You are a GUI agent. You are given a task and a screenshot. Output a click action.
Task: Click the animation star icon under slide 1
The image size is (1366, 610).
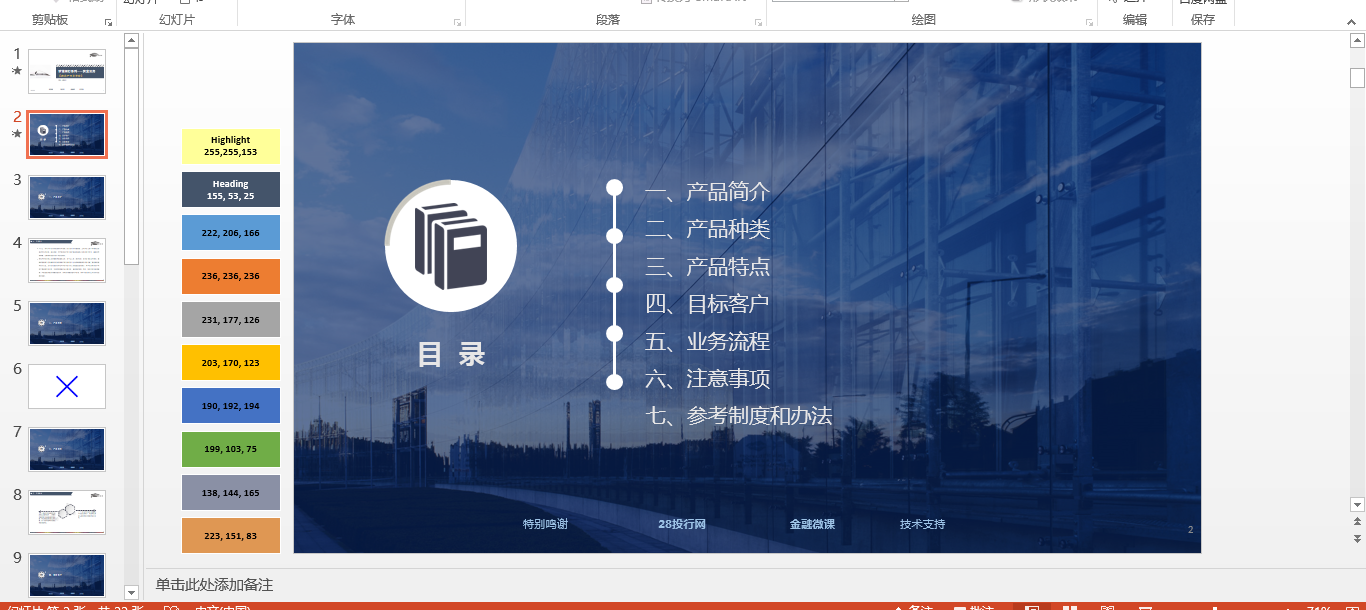16,71
